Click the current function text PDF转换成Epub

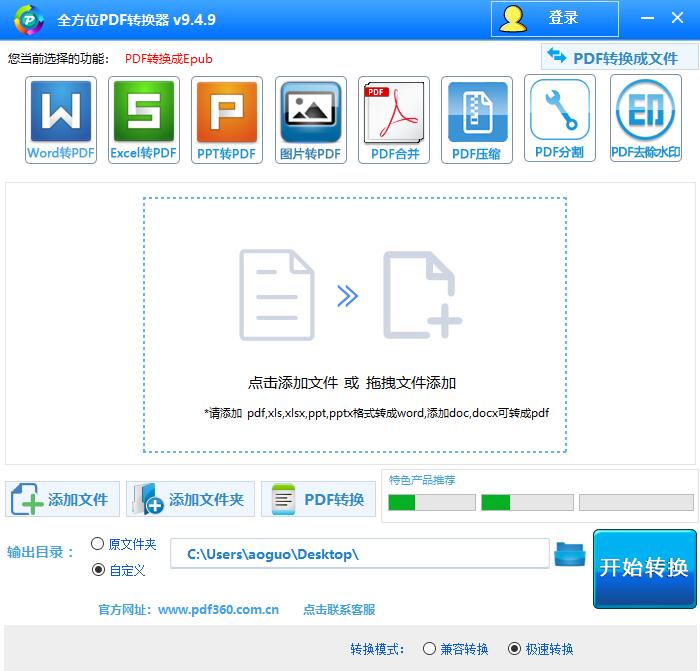[169, 59]
